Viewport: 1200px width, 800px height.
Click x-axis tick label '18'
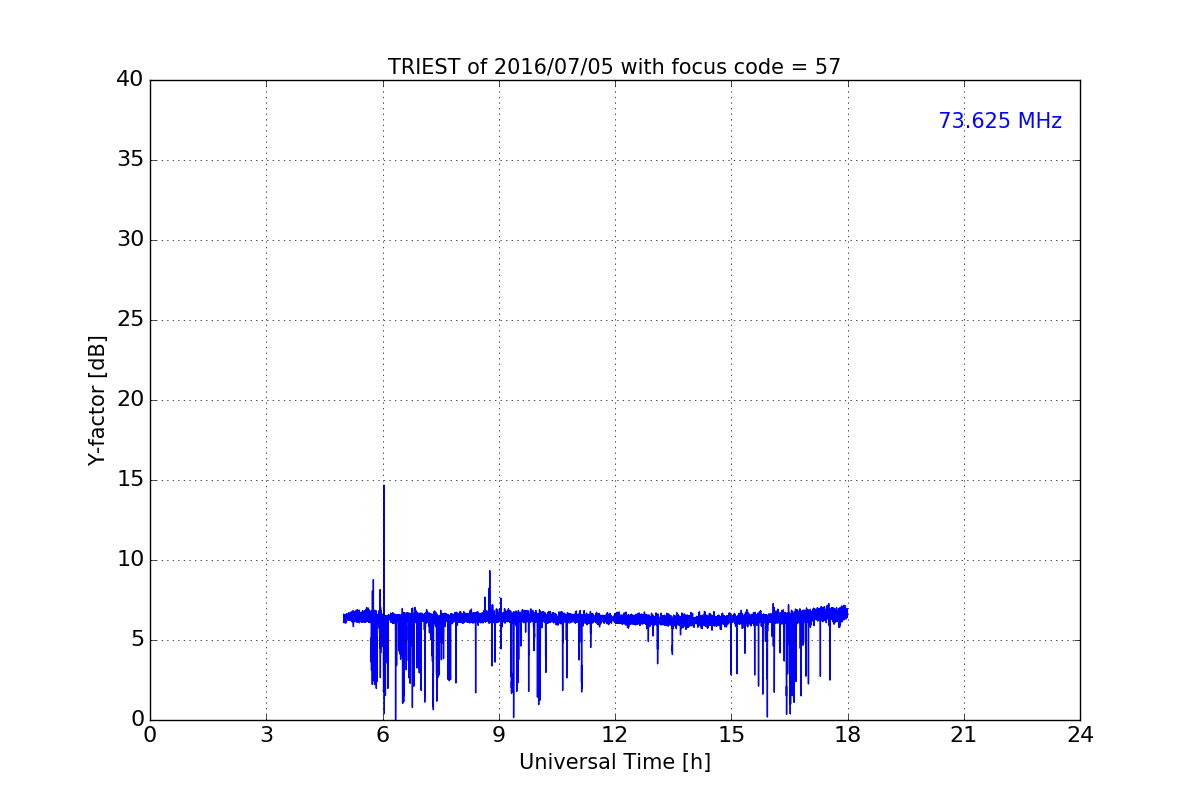click(848, 735)
